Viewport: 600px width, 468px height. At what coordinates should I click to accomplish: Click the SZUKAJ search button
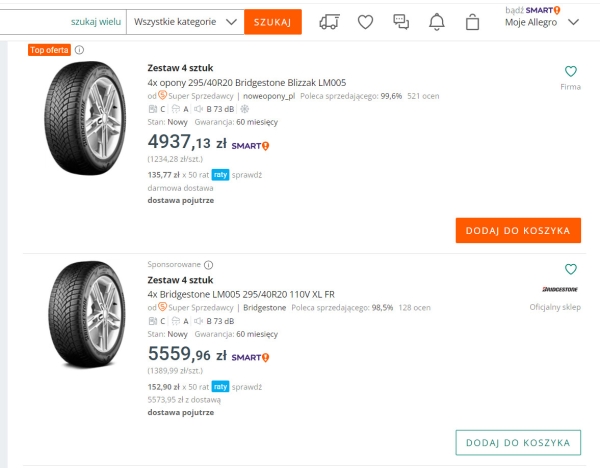273,21
